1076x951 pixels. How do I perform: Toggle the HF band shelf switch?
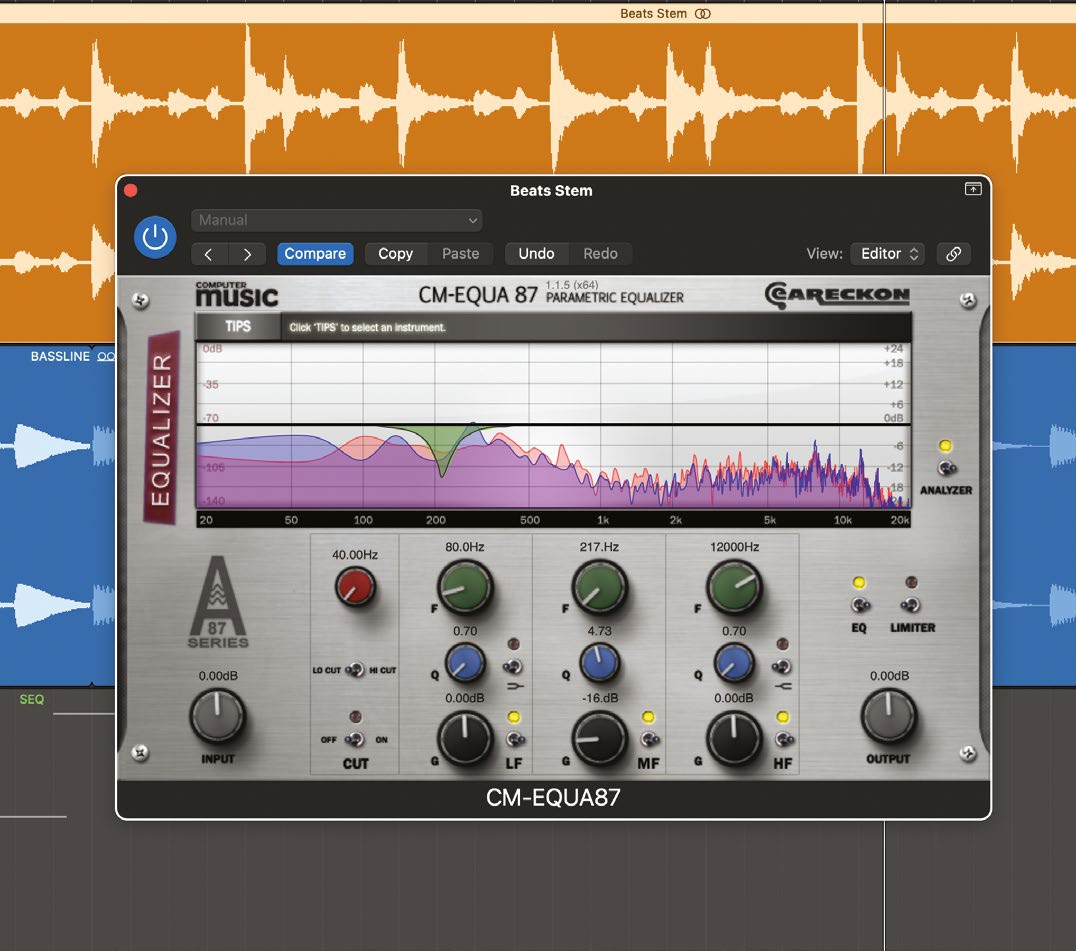[782, 666]
